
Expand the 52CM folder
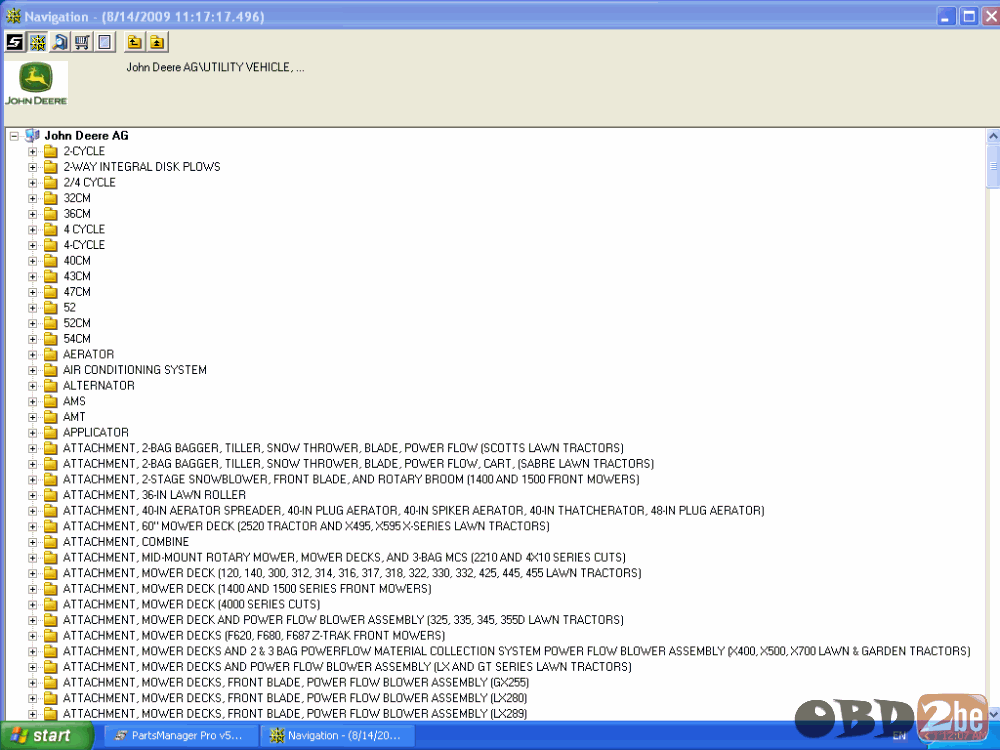[33, 323]
